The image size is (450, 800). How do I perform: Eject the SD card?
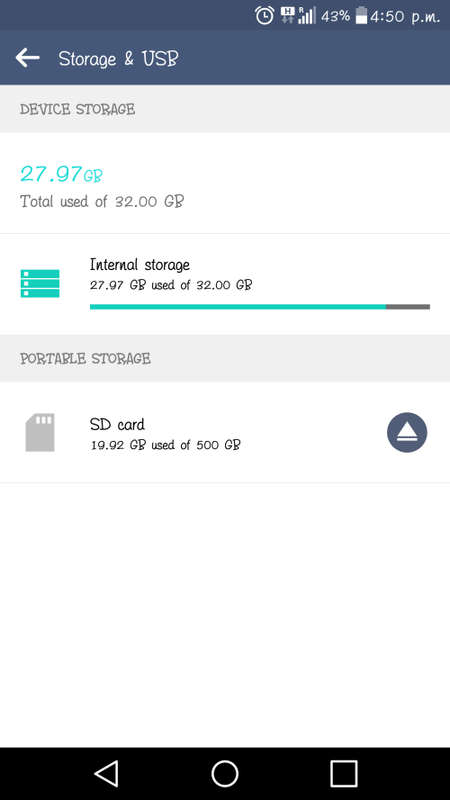407,433
